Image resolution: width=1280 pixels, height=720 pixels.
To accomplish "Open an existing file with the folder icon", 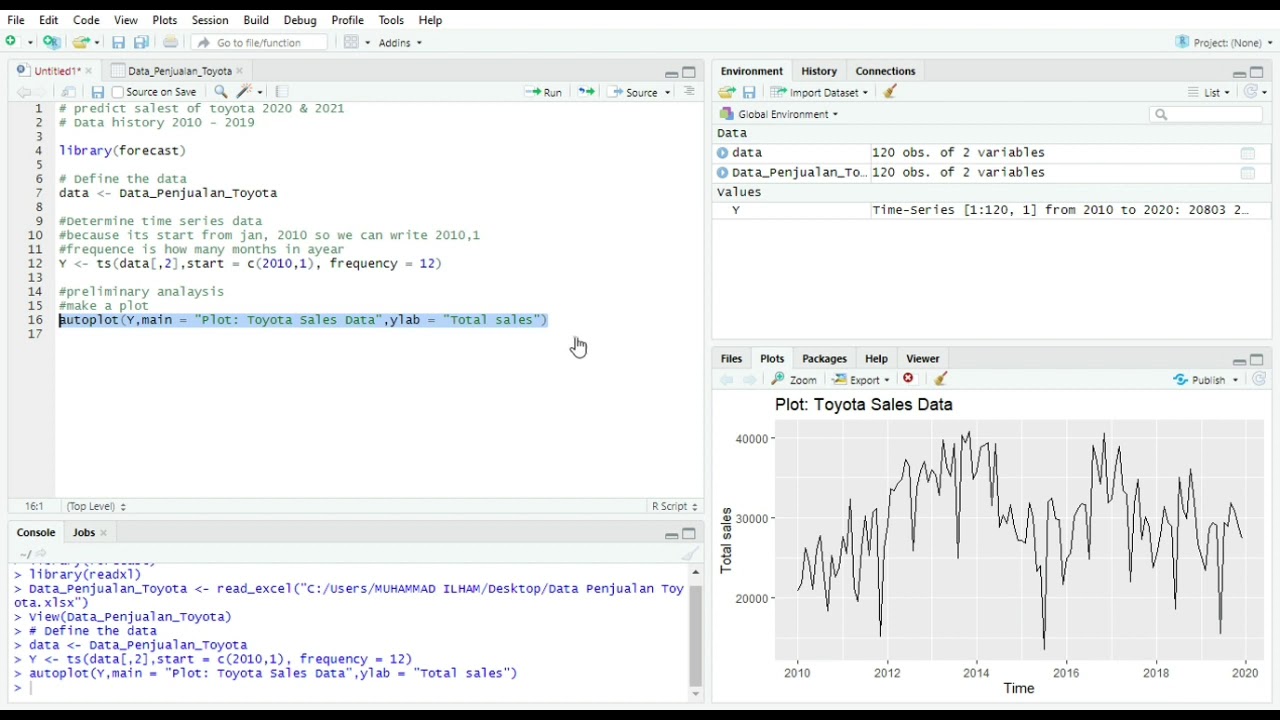I will click(x=81, y=42).
